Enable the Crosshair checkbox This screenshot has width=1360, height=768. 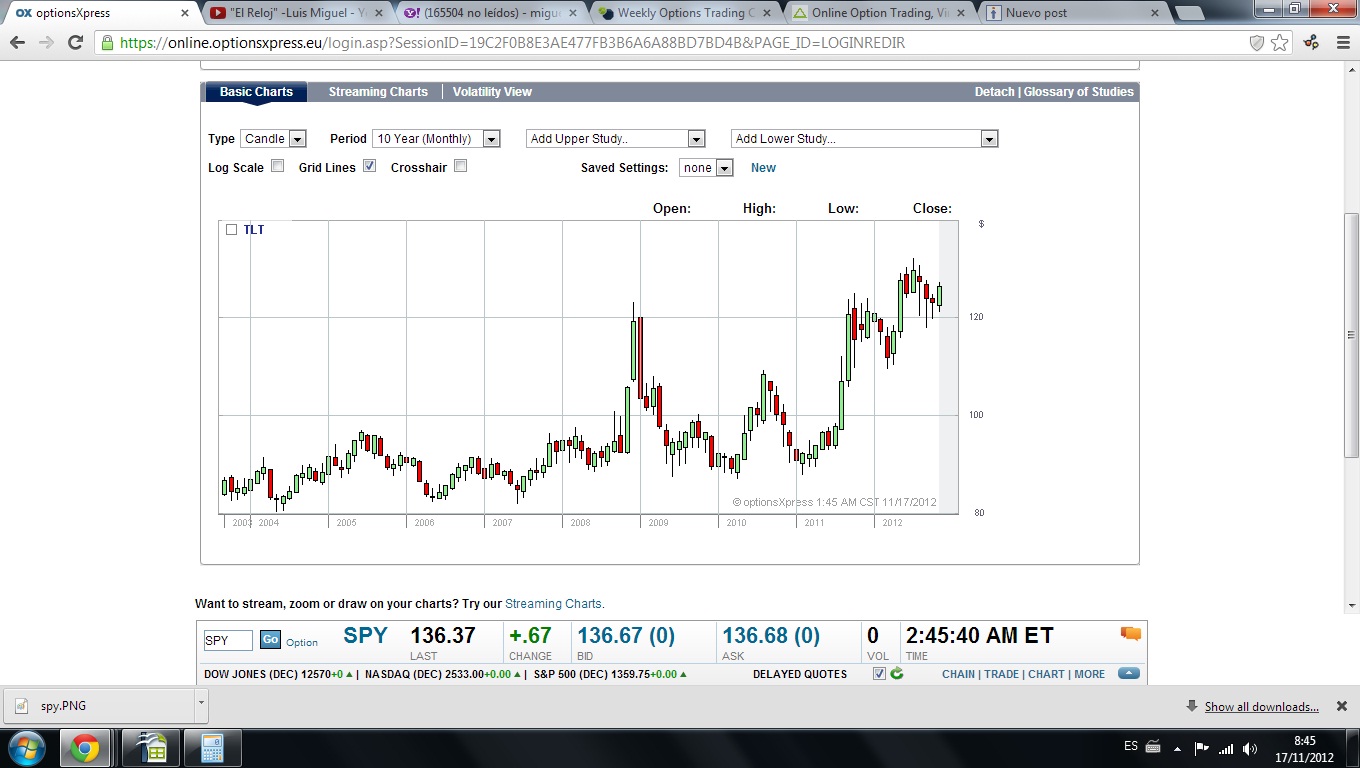click(460, 166)
